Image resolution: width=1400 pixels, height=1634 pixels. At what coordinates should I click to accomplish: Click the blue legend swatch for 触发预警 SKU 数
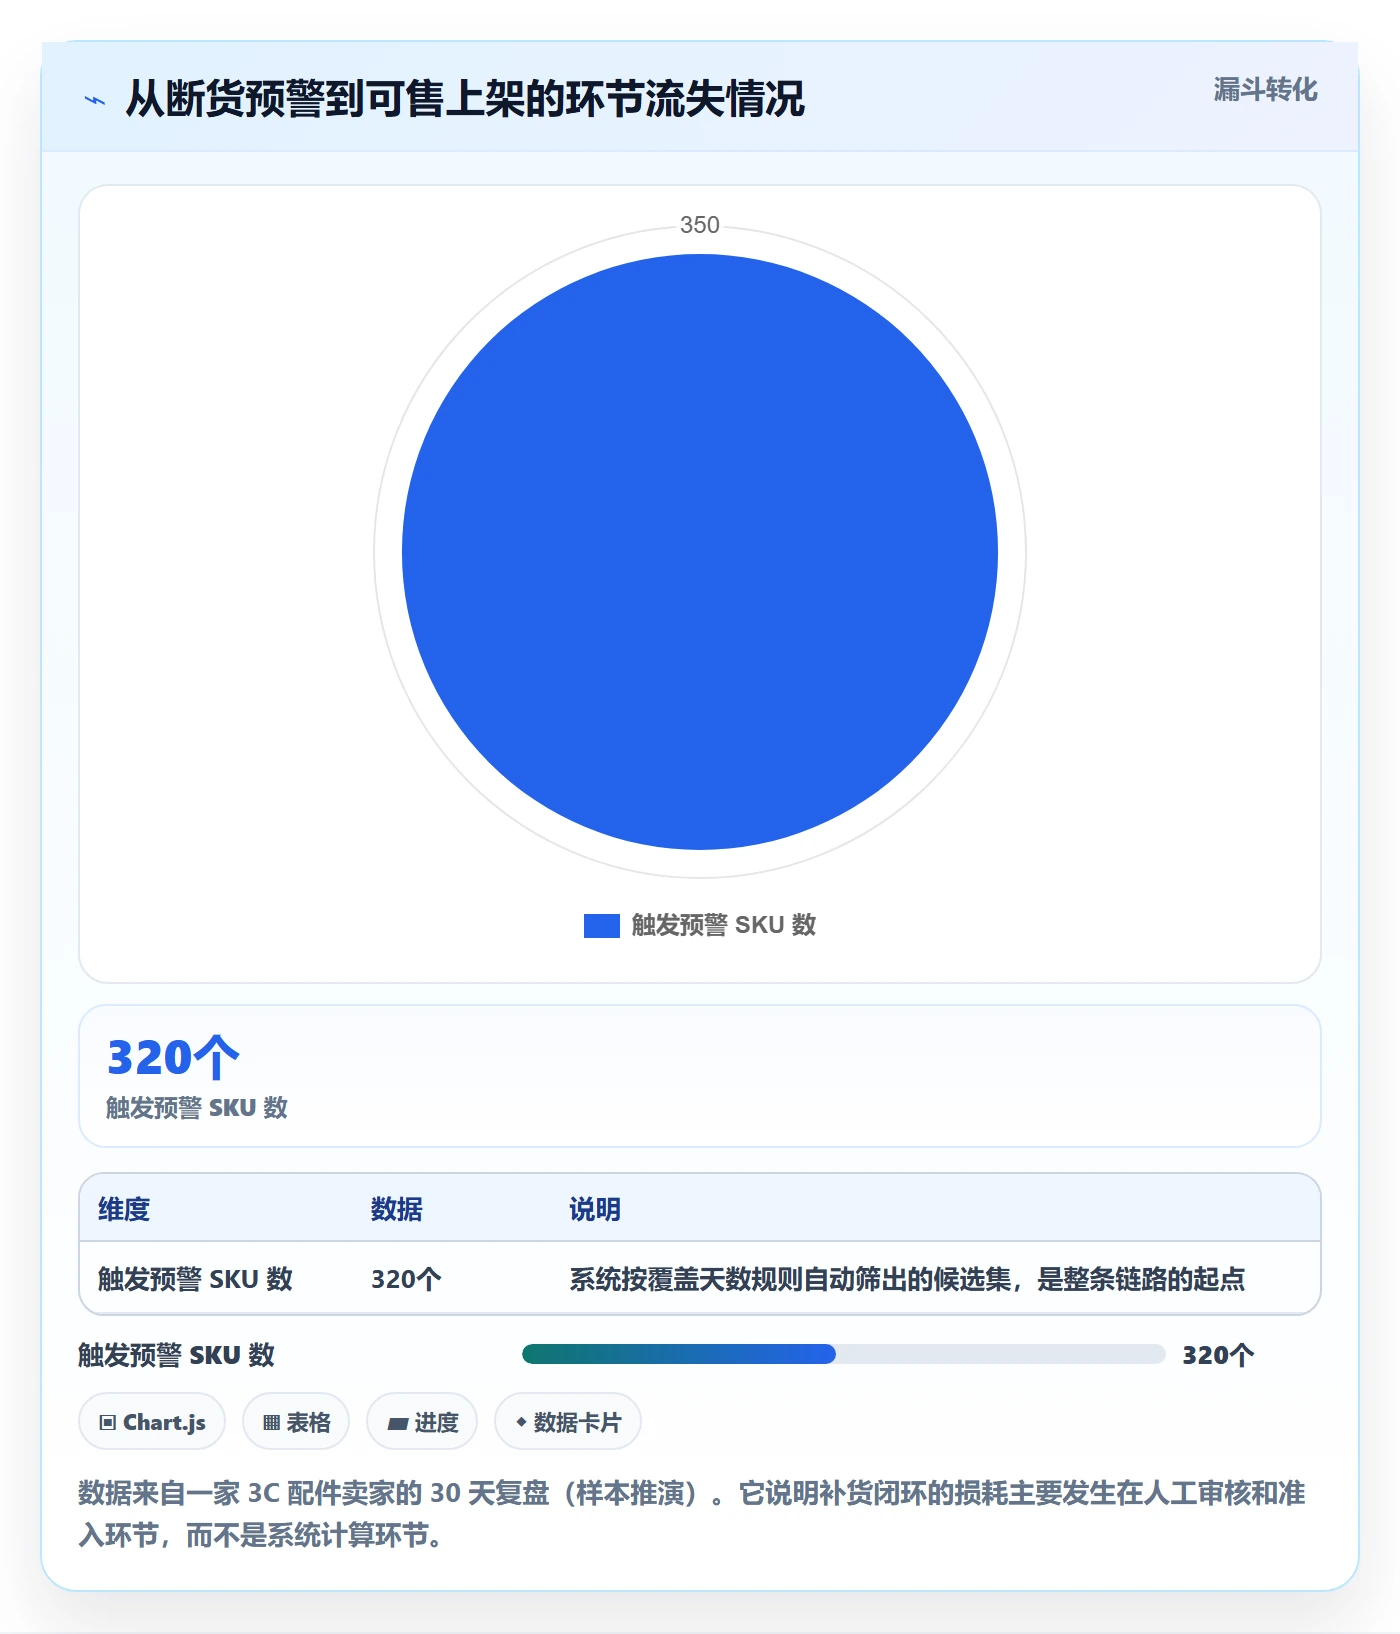click(601, 925)
